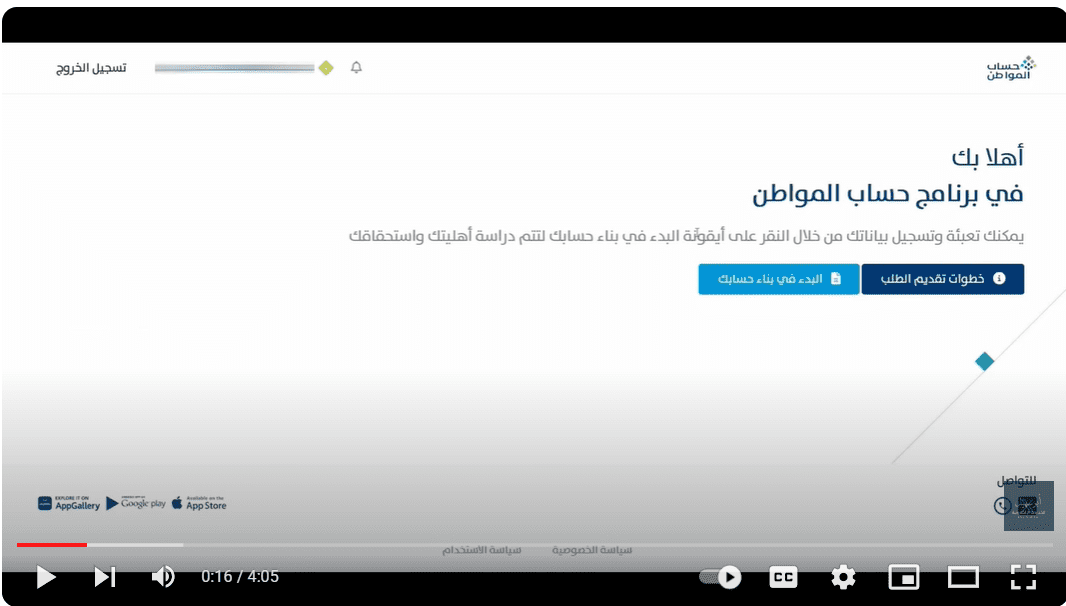The image size is (1066, 606).
Task: Seek along the red video progress bar
Action: tap(52, 545)
